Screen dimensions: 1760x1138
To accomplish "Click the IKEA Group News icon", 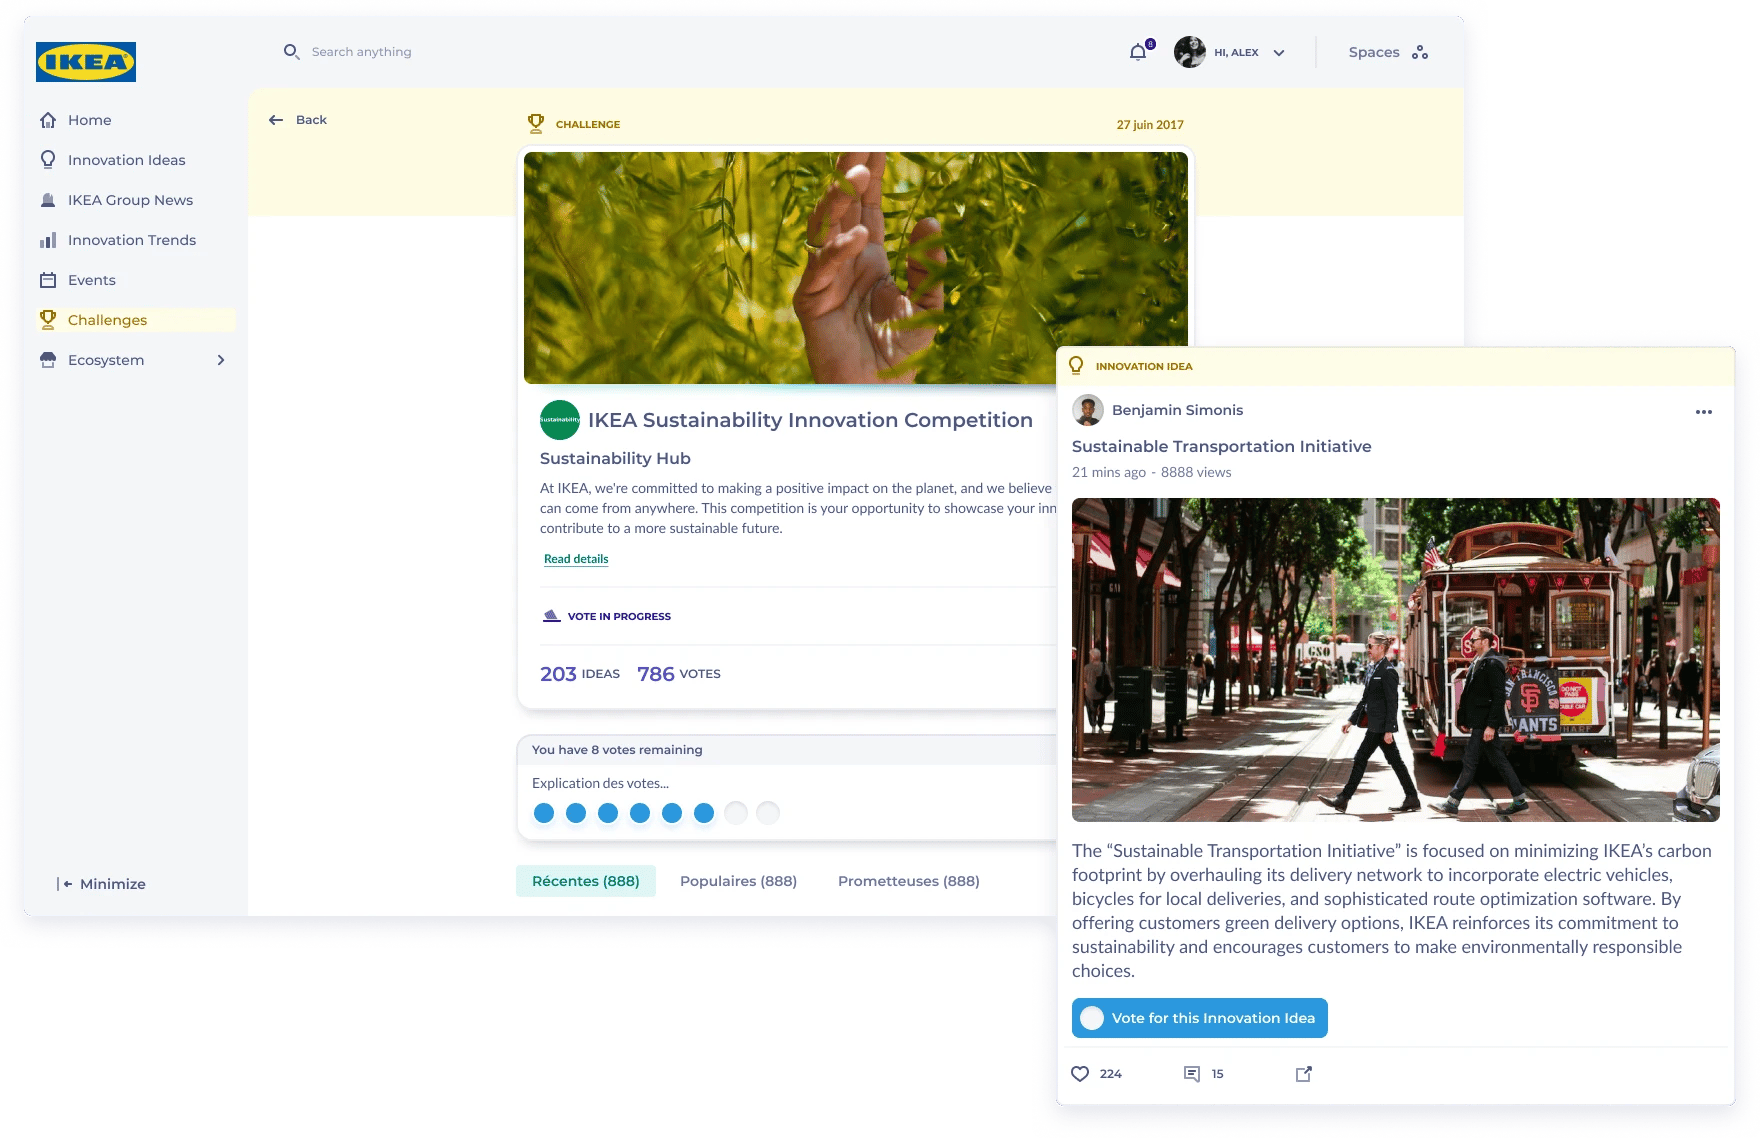I will pyautogui.click(x=48, y=200).
